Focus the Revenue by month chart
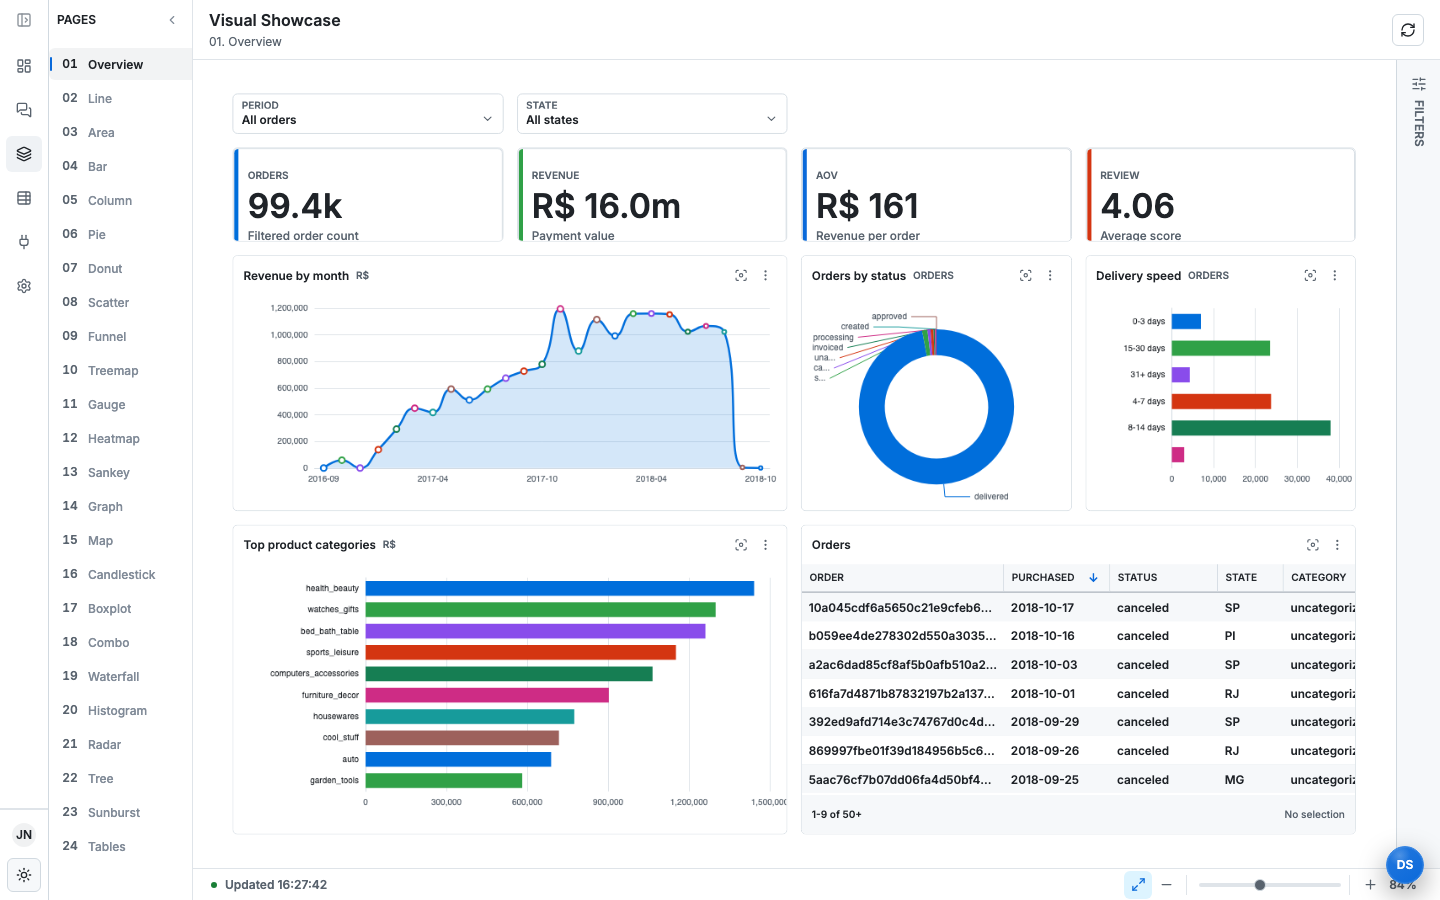 tap(741, 276)
